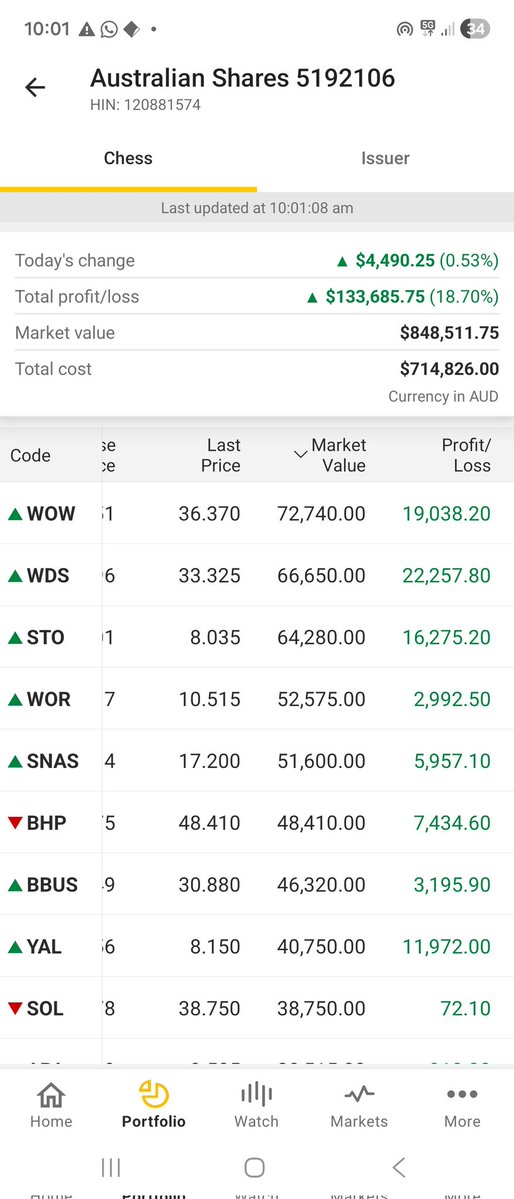Image resolution: width=514 pixels, height=1199 pixels.
Task: Open the More three-dots icon
Action: pyautogui.click(x=462, y=1094)
